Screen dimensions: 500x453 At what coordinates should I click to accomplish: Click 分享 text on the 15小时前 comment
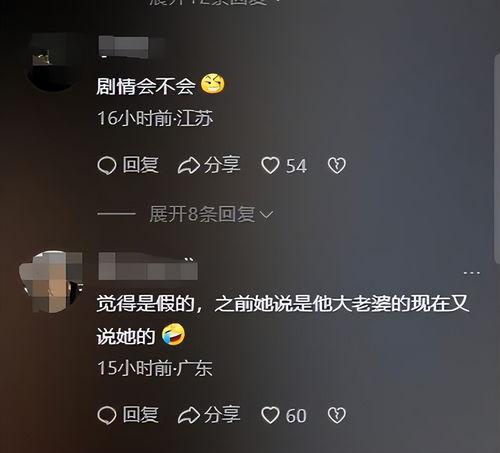[x=222, y=415]
